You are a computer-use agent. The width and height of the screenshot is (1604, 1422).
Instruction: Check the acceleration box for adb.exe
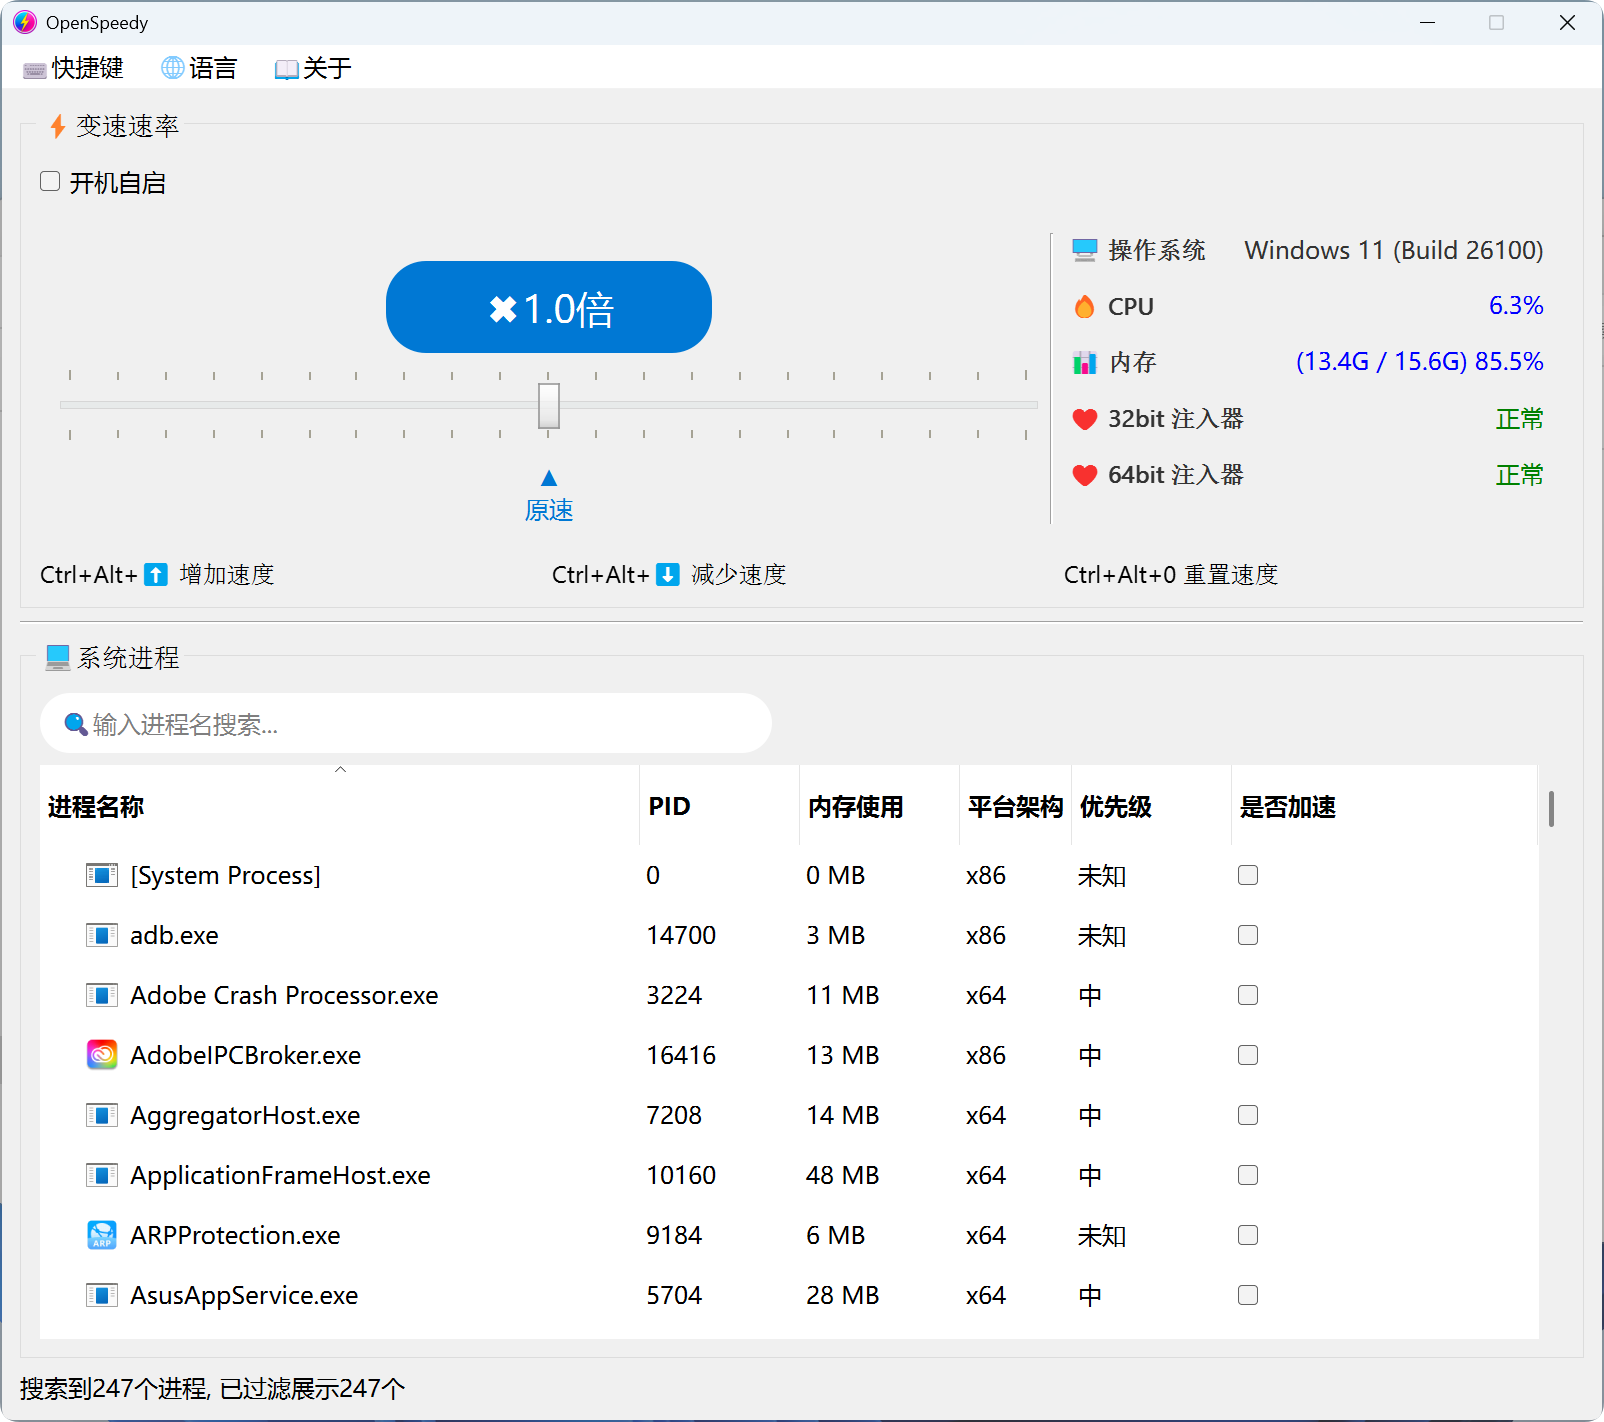pyautogui.click(x=1247, y=935)
